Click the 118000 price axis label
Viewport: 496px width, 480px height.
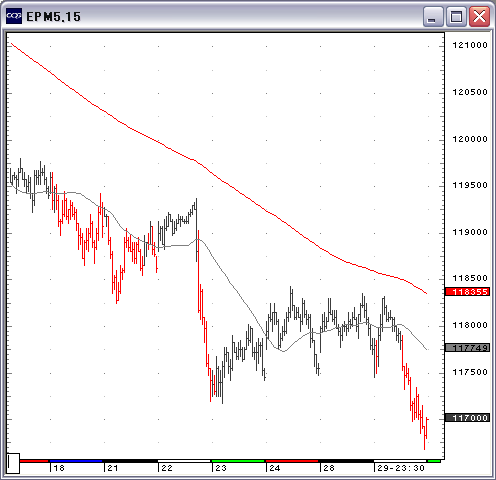[x=470, y=325]
